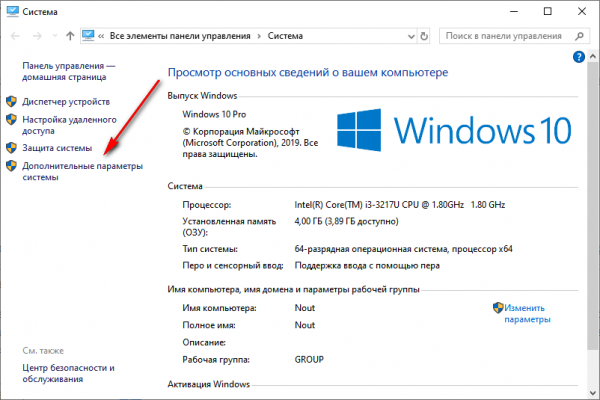Click Nout value beside Полное имя
Viewport: 600px width, 400px height.
pyautogui.click(x=305, y=325)
